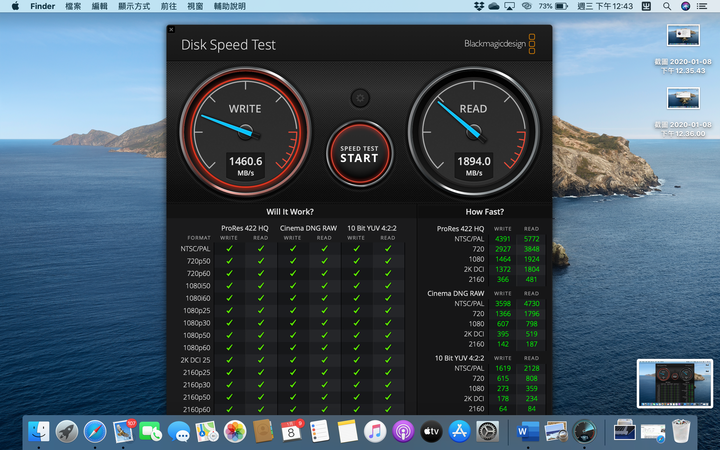Viewport: 720px width, 450px height.
Task: Click the 2K DCI 25 format row label
Action: tap(195, 360)
